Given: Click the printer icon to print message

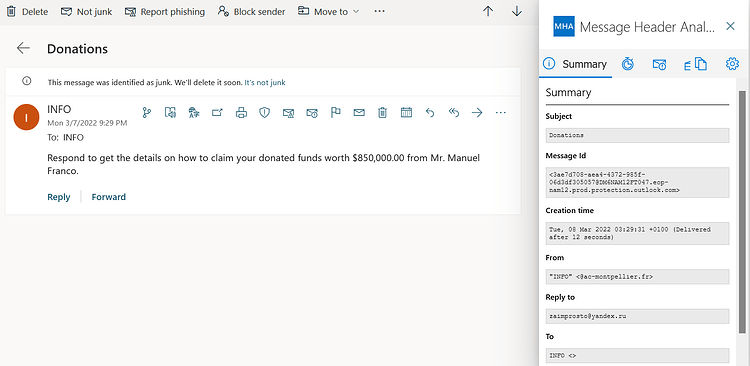Looking at the screenshot, I should tap(241, 113).
